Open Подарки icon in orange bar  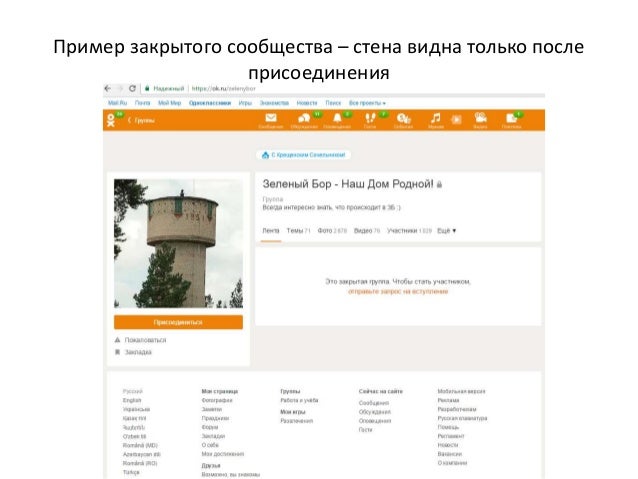[x=511, y=120]
